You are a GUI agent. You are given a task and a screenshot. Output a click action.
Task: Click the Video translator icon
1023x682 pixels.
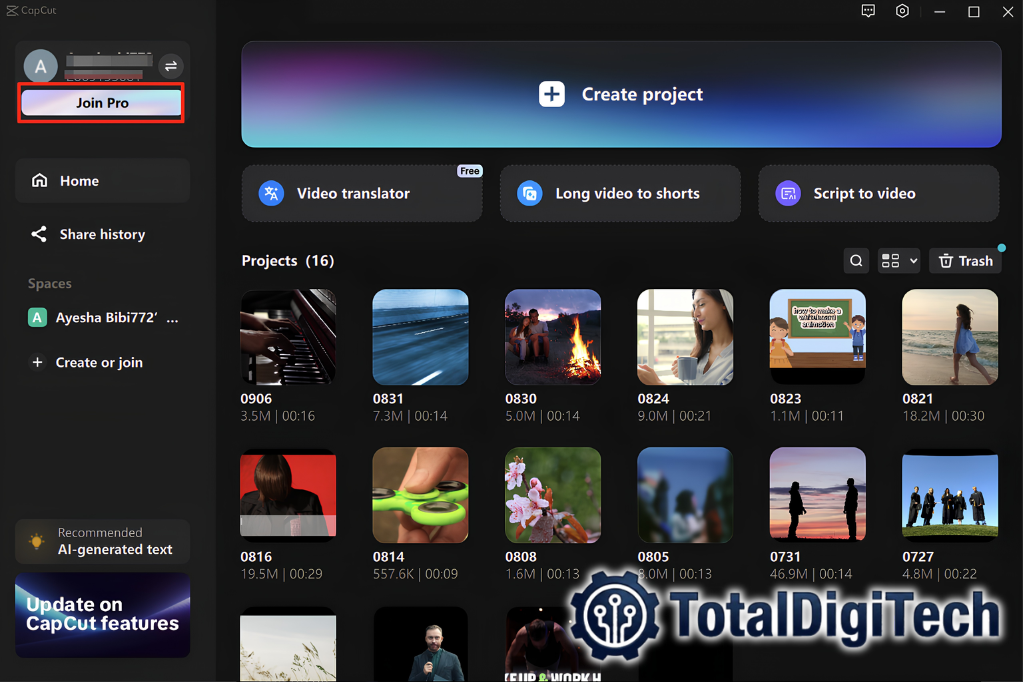(x=271, y=193)
